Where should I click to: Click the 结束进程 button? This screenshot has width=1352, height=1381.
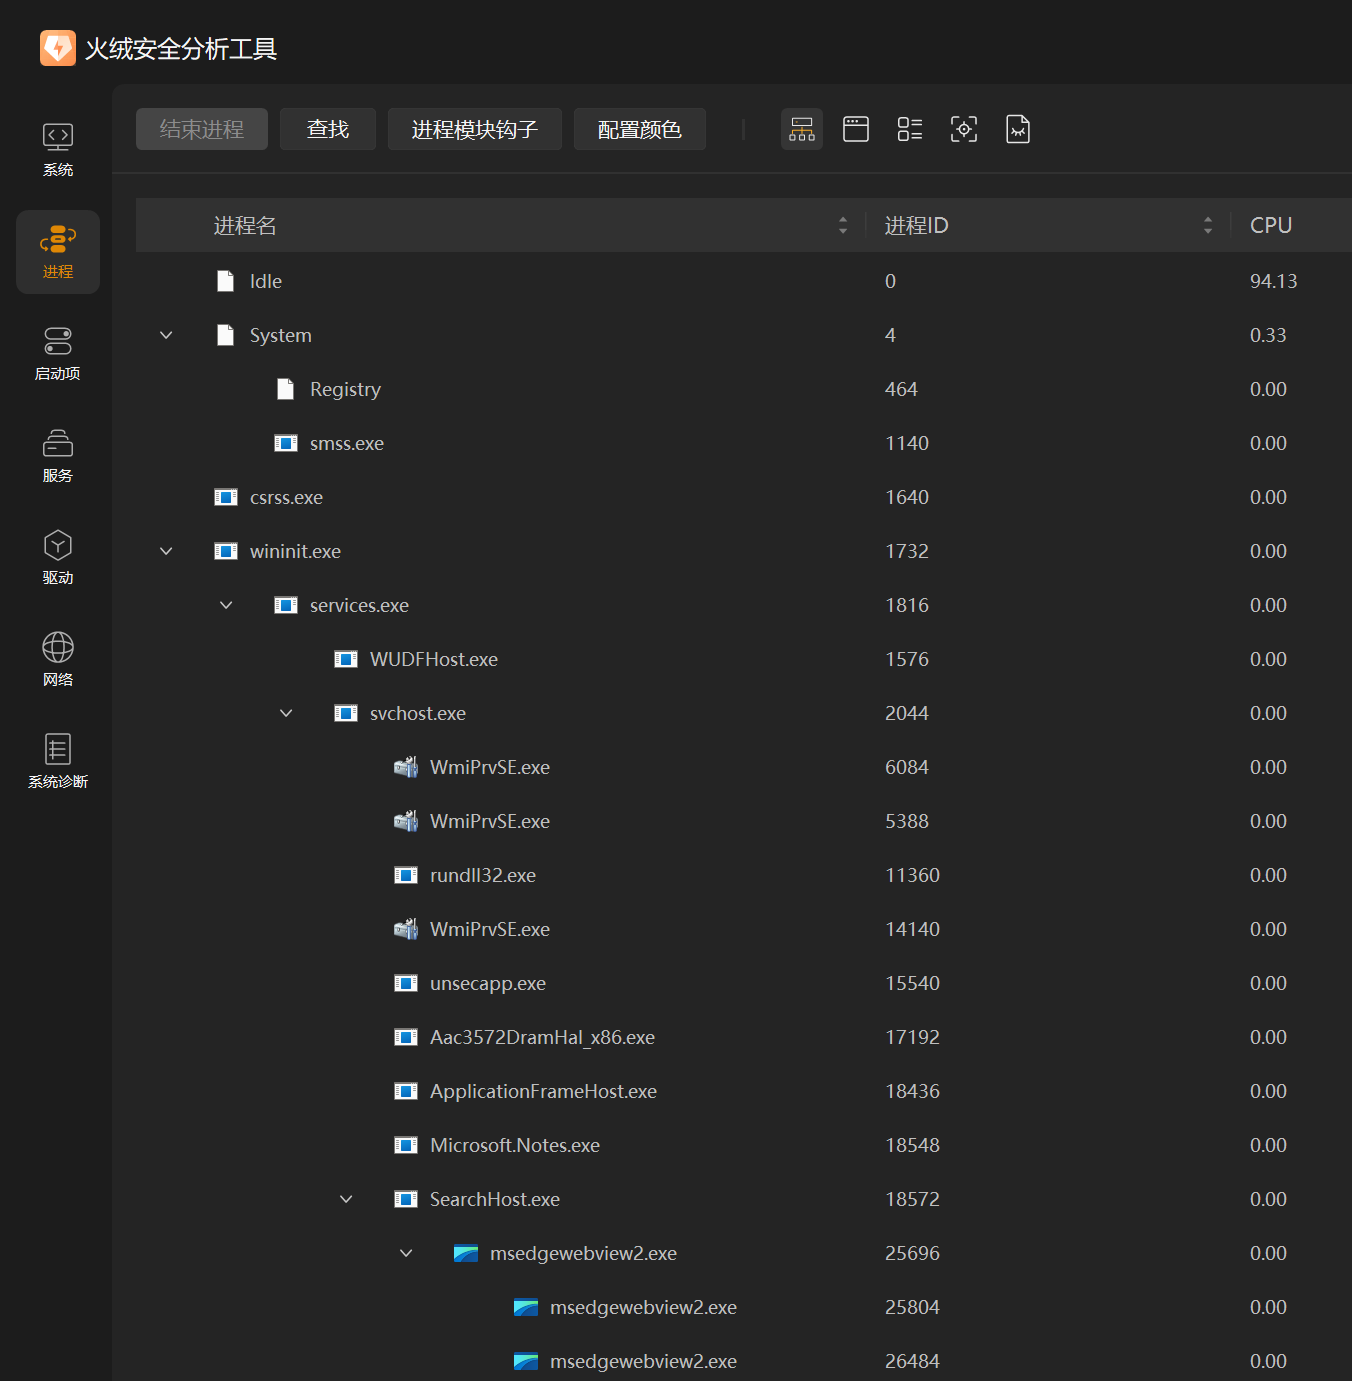point(202,129)
